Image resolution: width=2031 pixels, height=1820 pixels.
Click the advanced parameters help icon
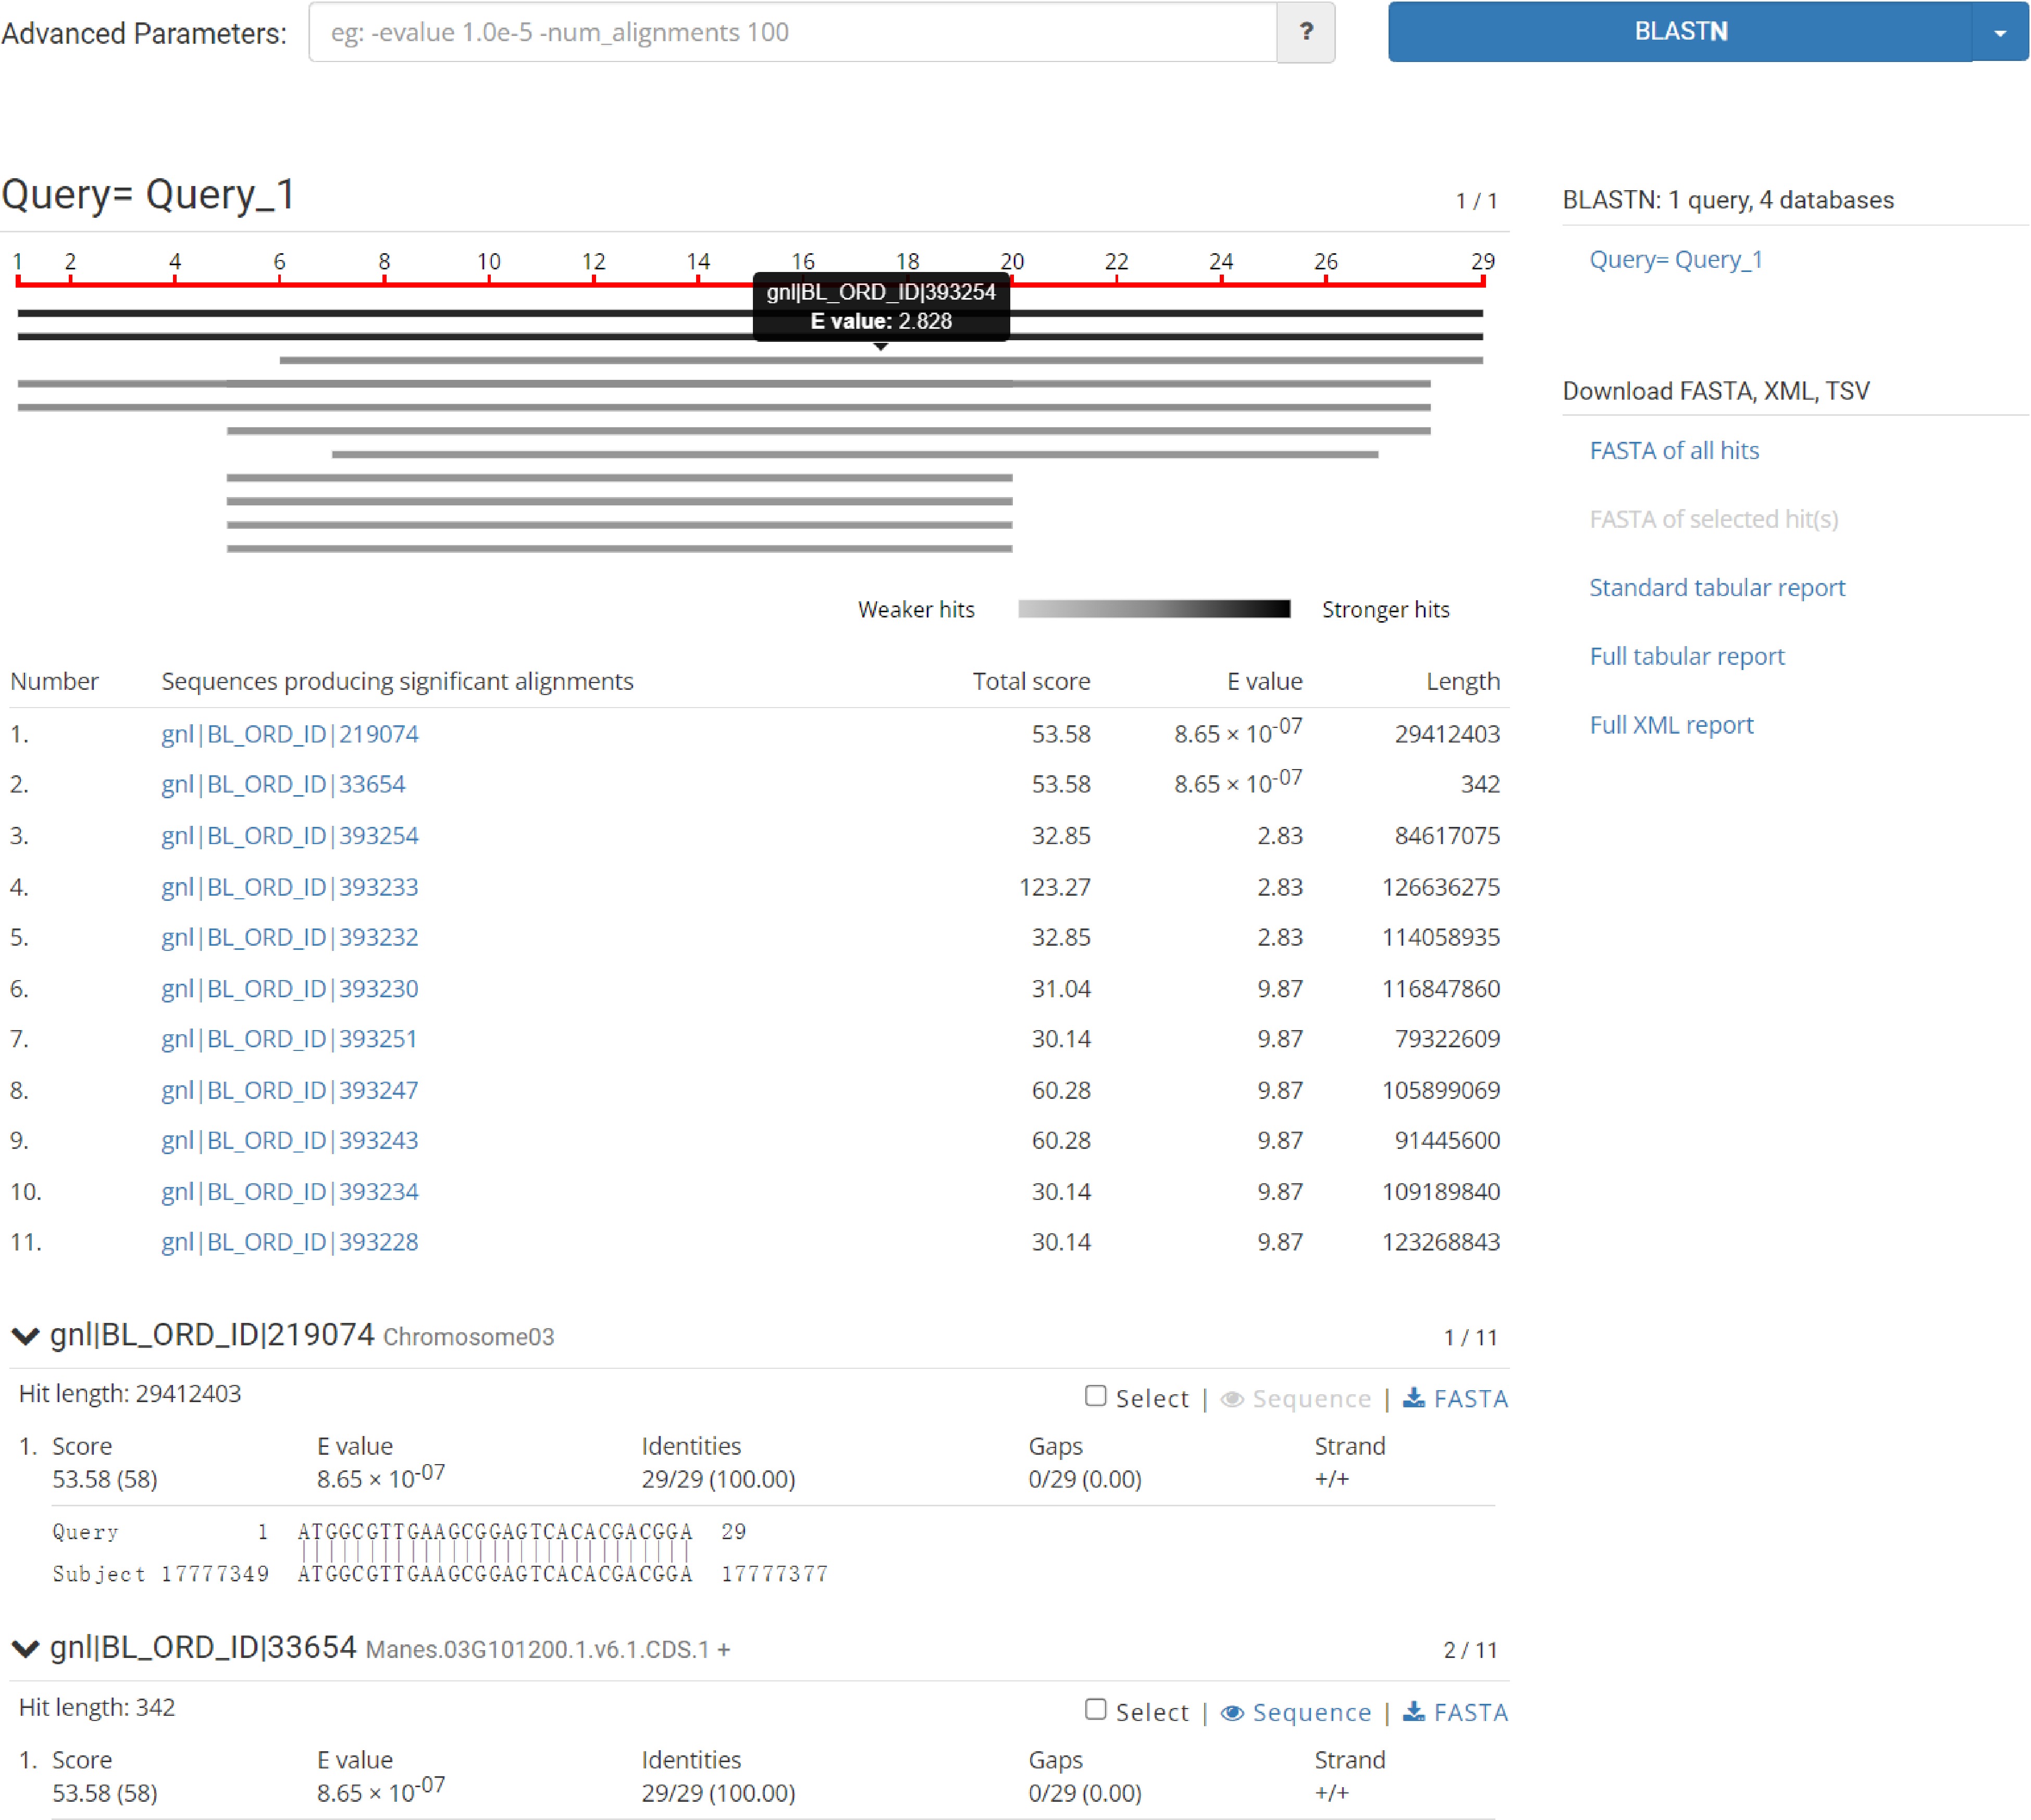click(x=1305, y=33)
